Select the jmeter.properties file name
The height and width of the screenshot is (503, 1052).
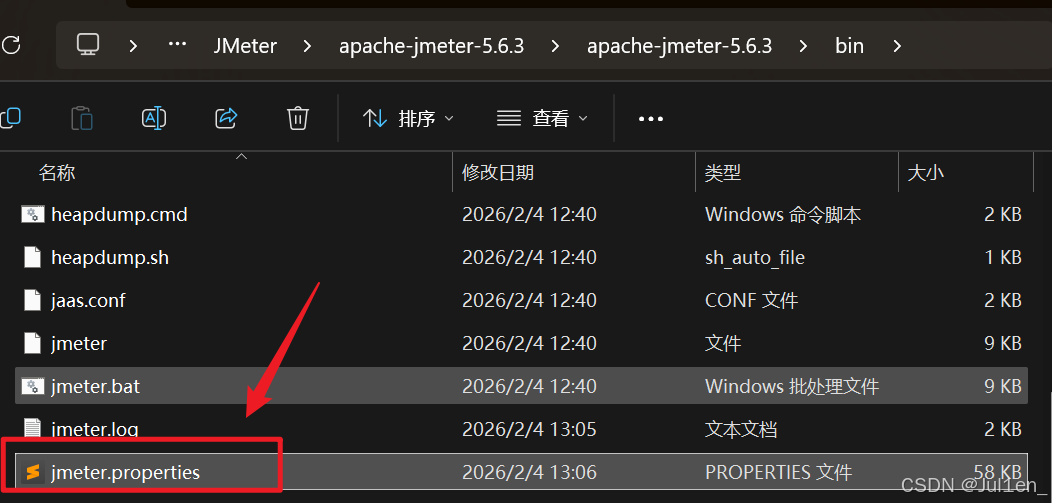(x=125, y=472)
